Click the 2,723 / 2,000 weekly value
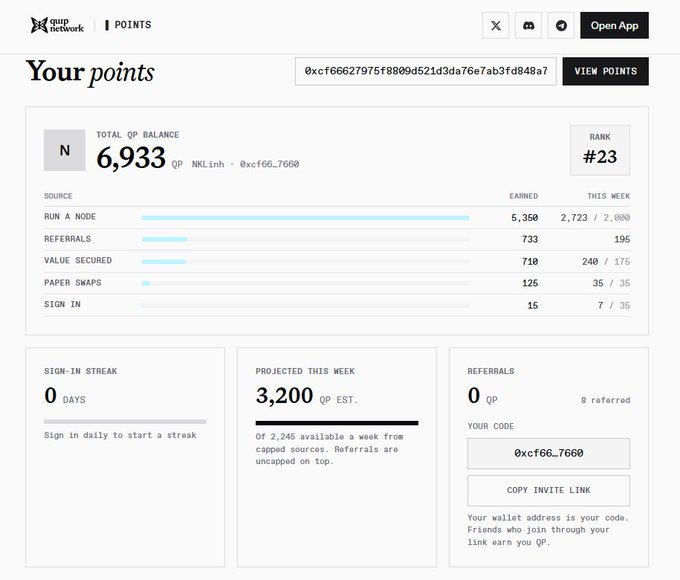This screenshot has width=680, height=580. point(595,218)
